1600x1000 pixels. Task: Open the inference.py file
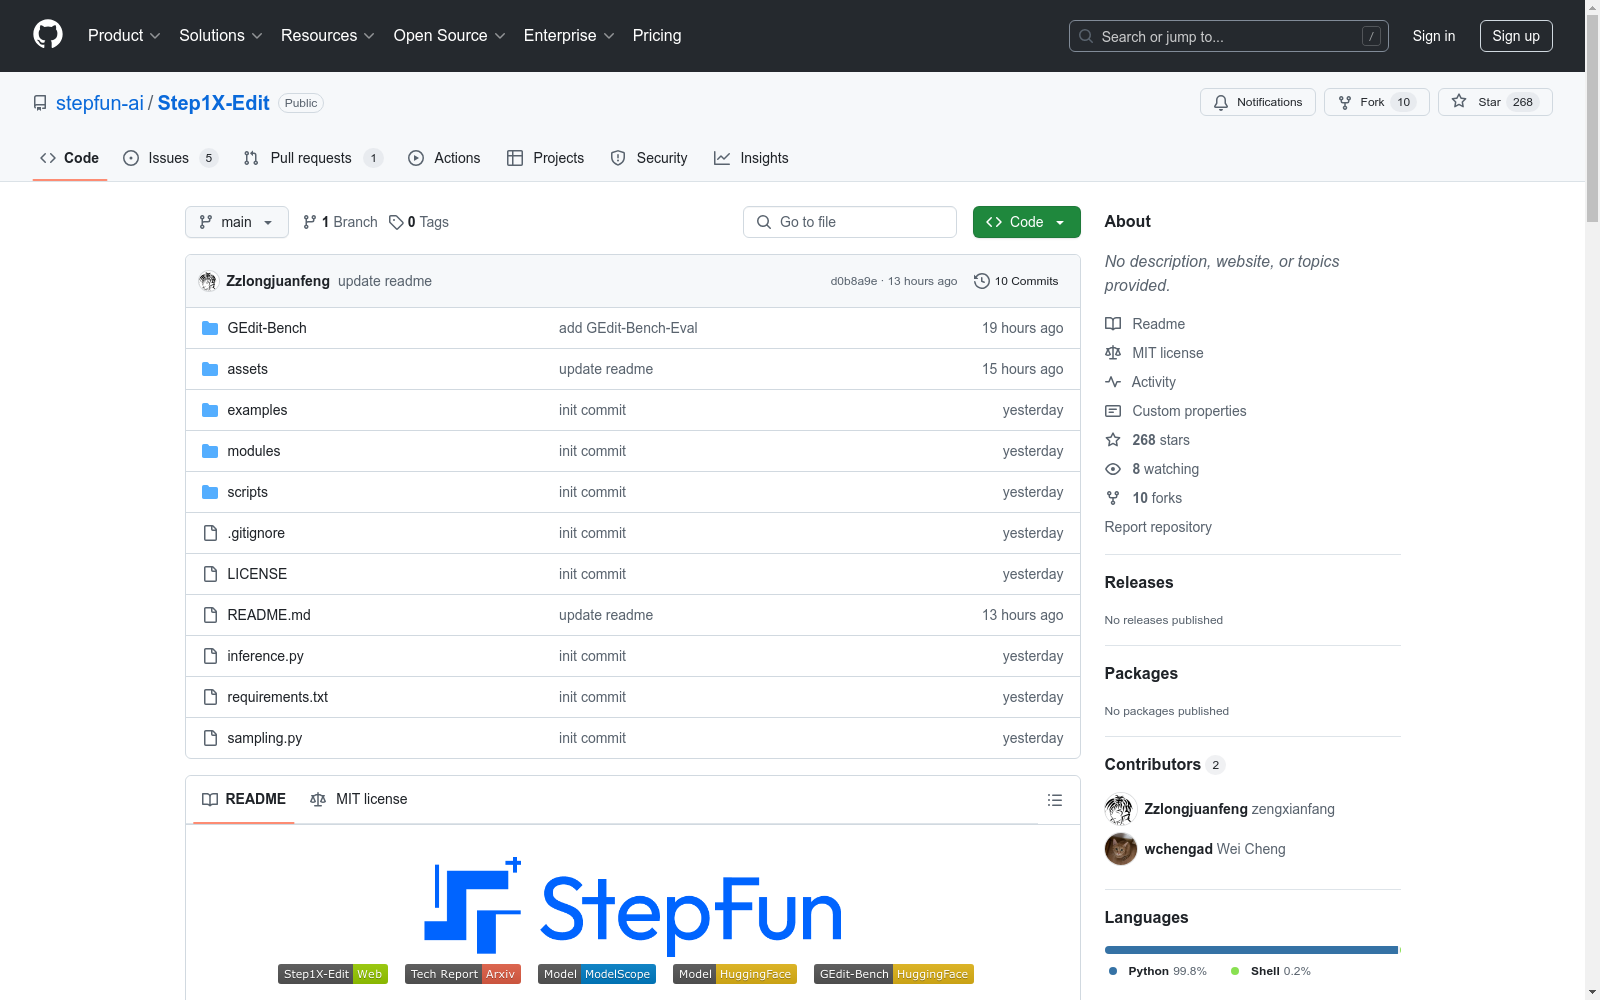pyautogui.click(x=265, y=656)
